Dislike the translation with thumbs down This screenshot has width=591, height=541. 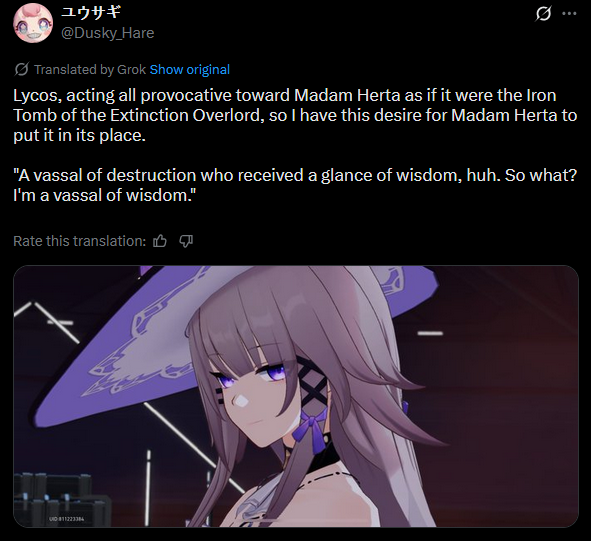(x=186, y=241)
